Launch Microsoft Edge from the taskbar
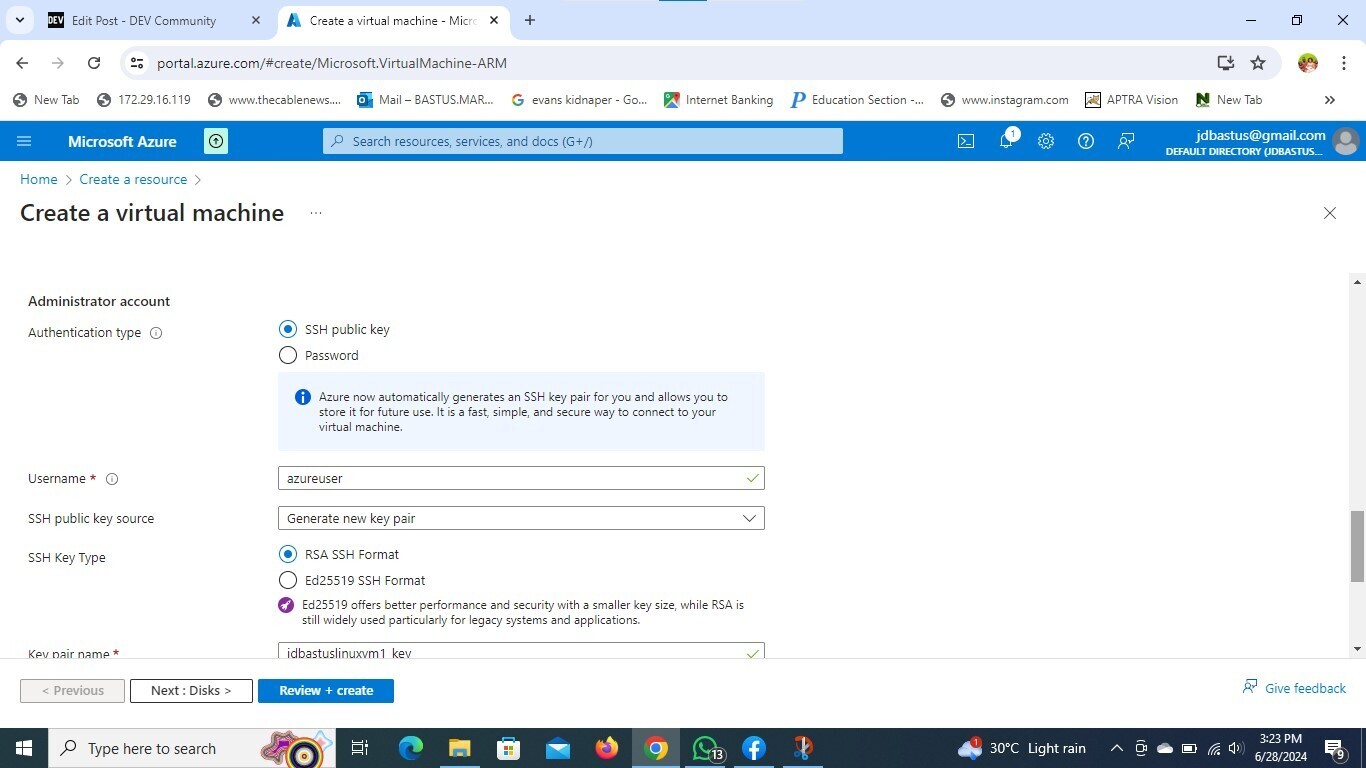Screen dimensions: 1366x768 pos(411,748)
